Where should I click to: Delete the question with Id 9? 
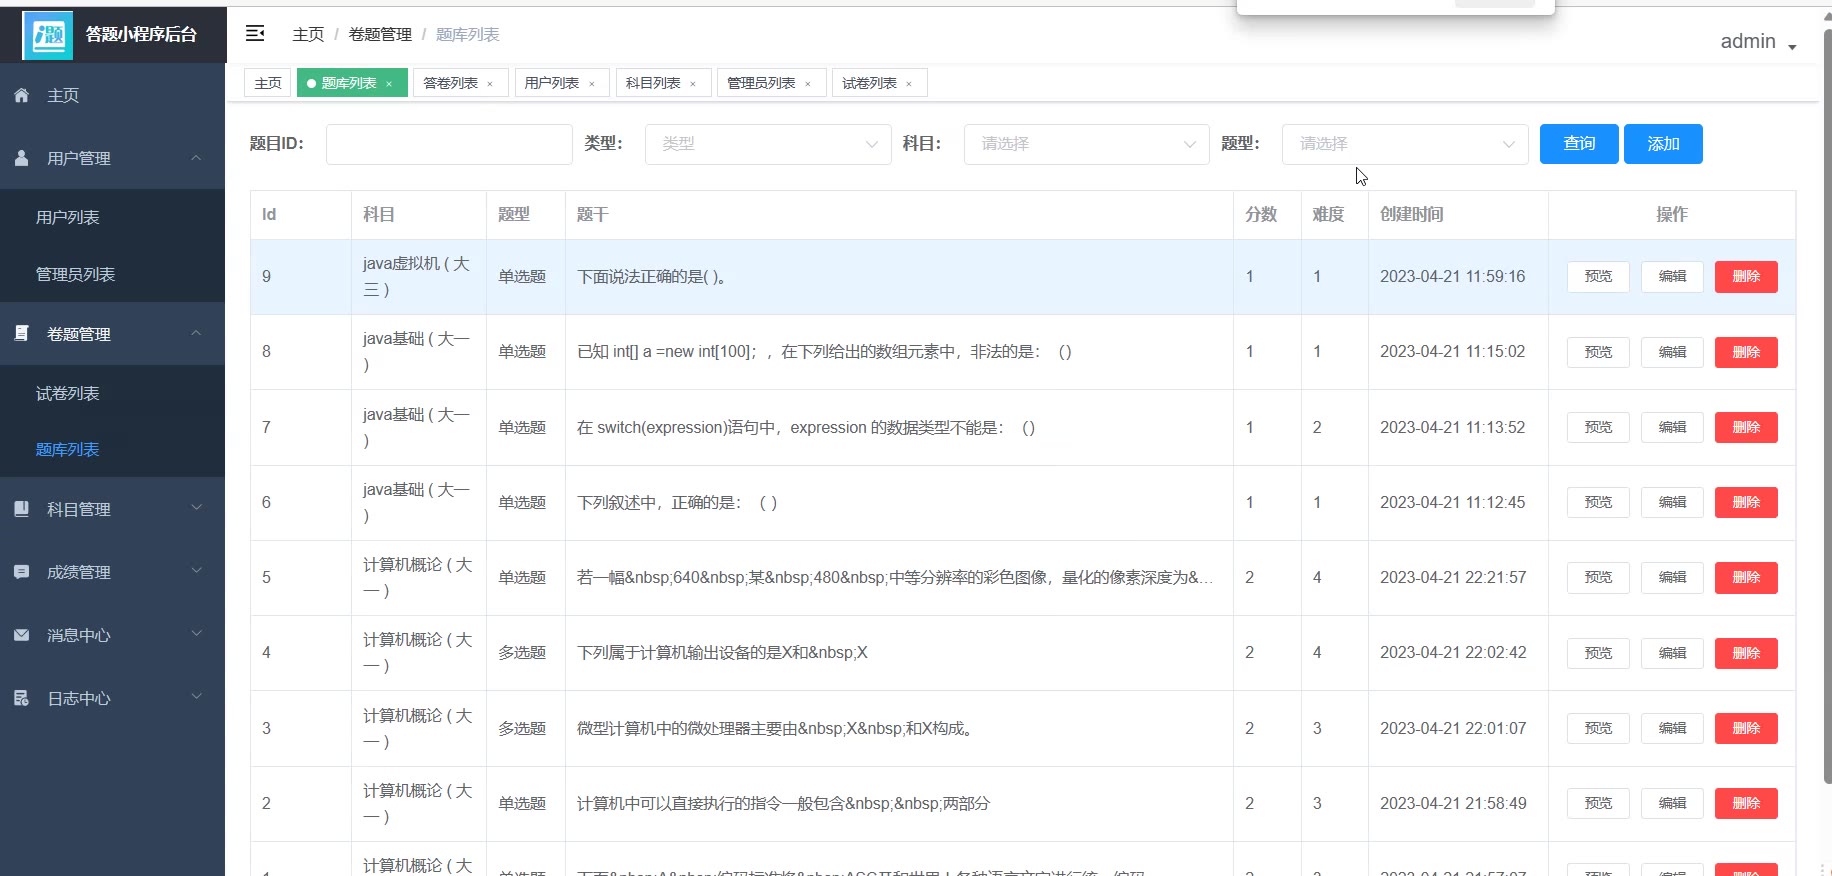1745,277
